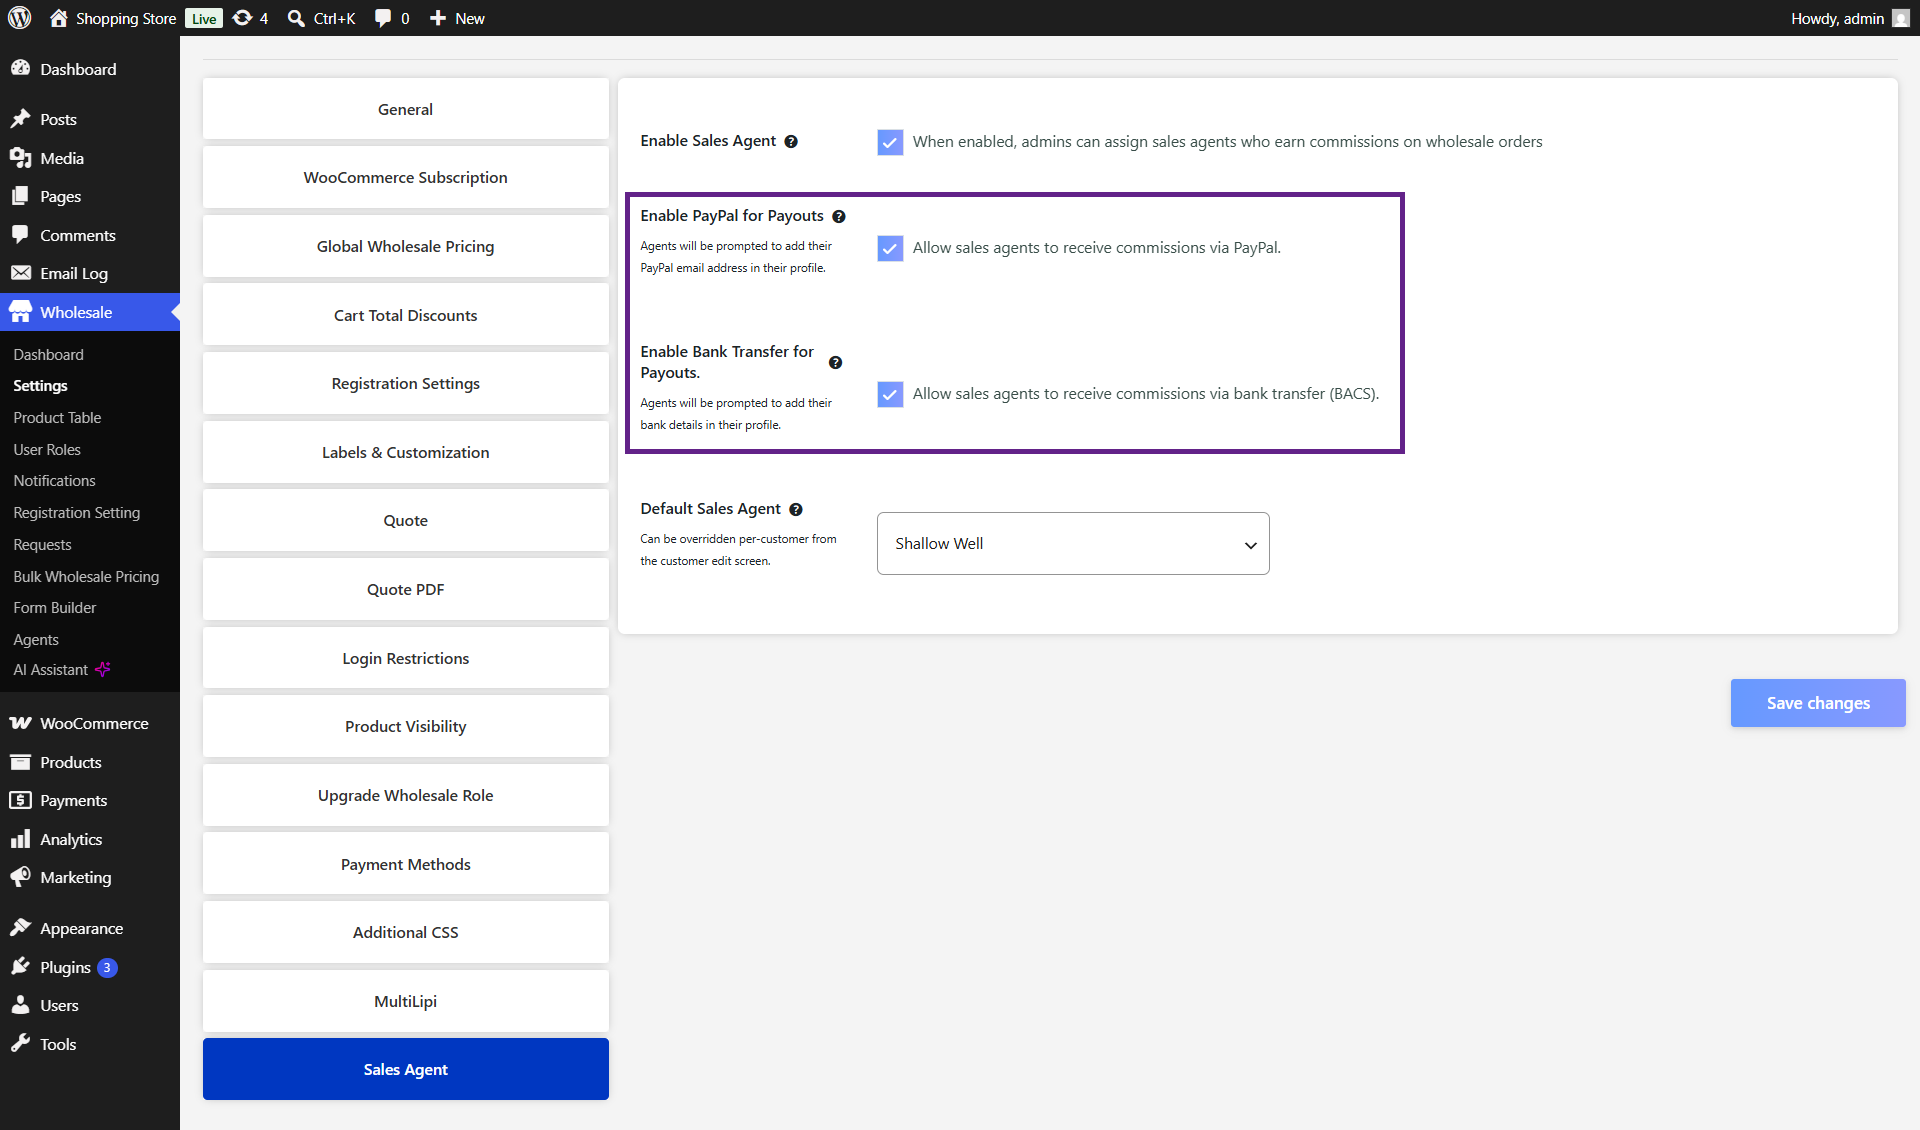The width and height of the screenshot is (1920, 1130).
Task: Open the Shopping Store home icon
Action: 59,18
